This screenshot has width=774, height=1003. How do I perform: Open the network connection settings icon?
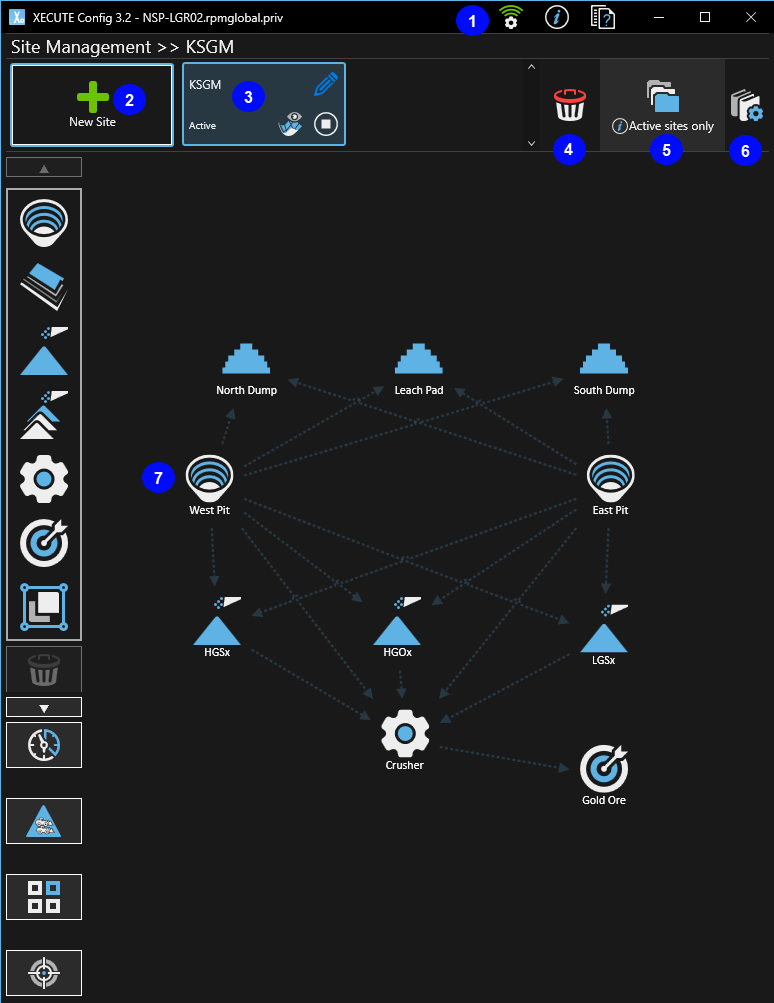coord(510,17)
